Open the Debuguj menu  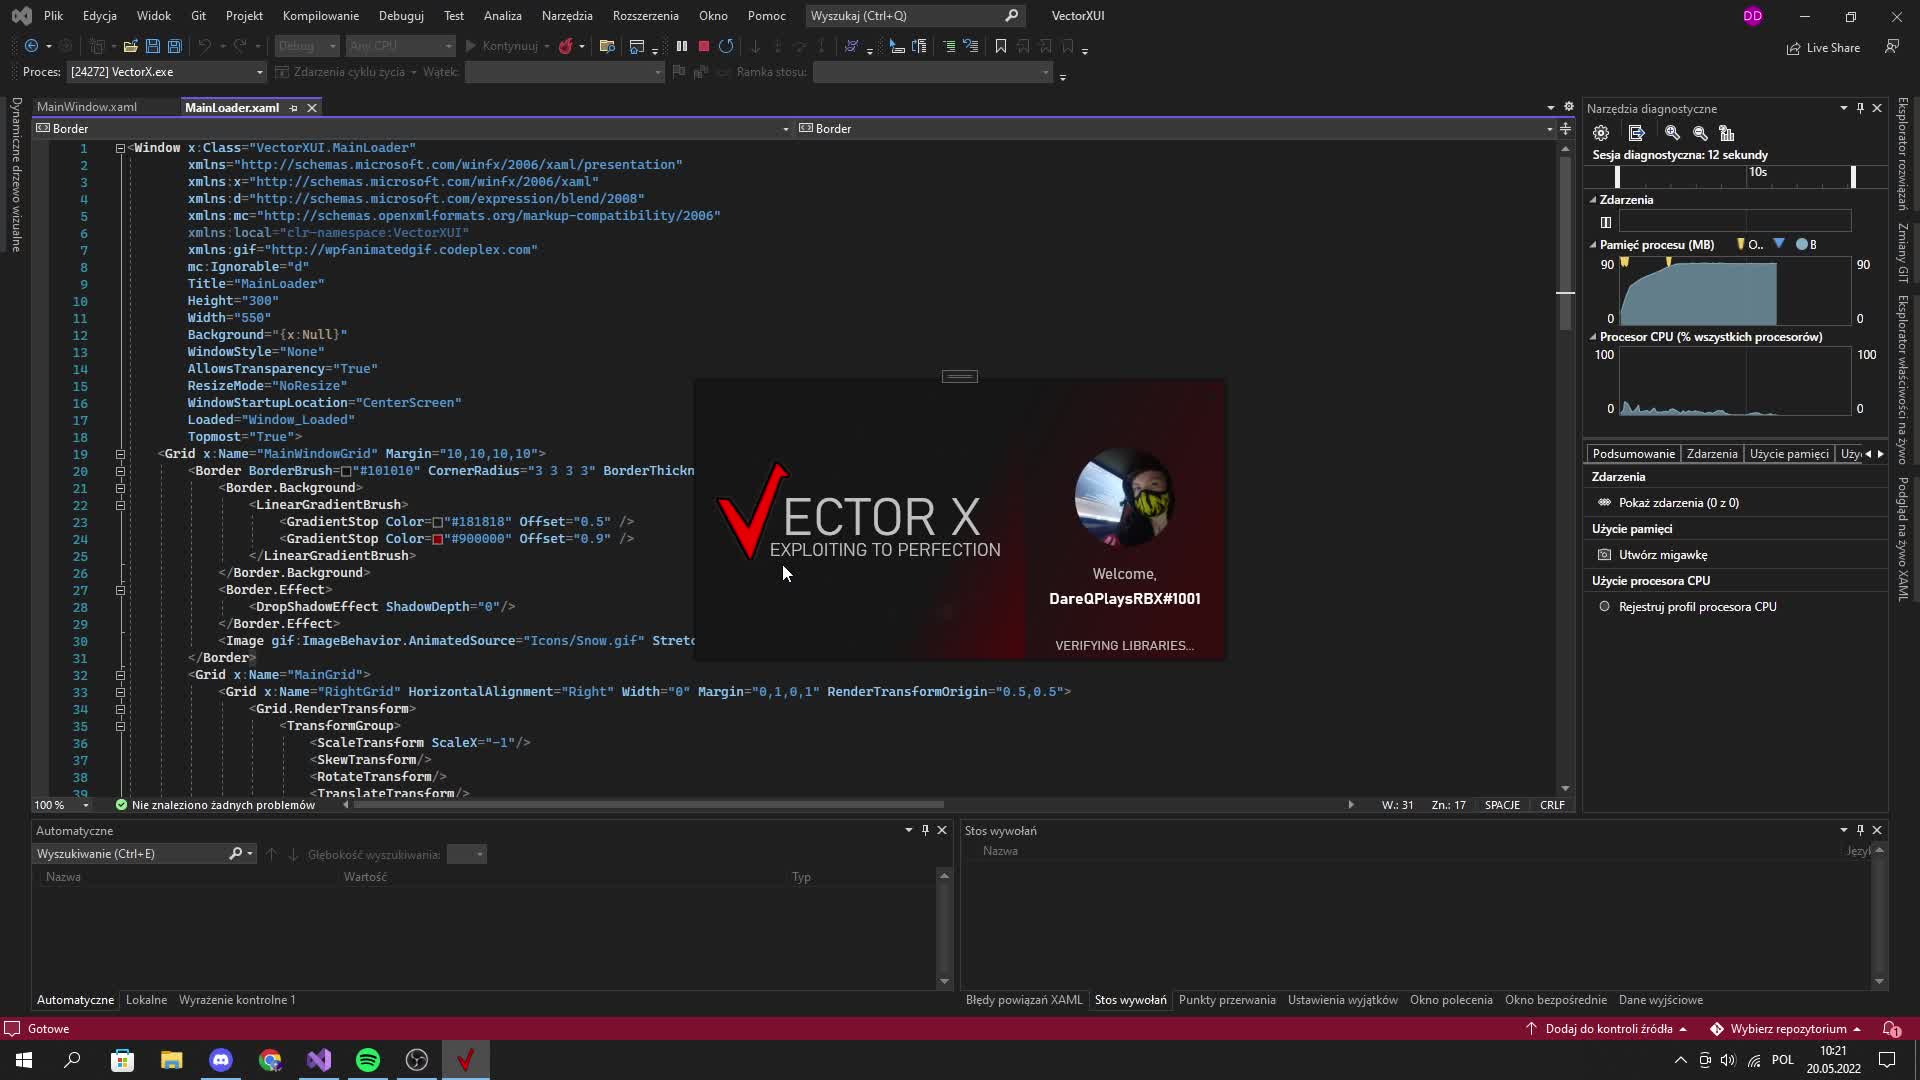400,15
